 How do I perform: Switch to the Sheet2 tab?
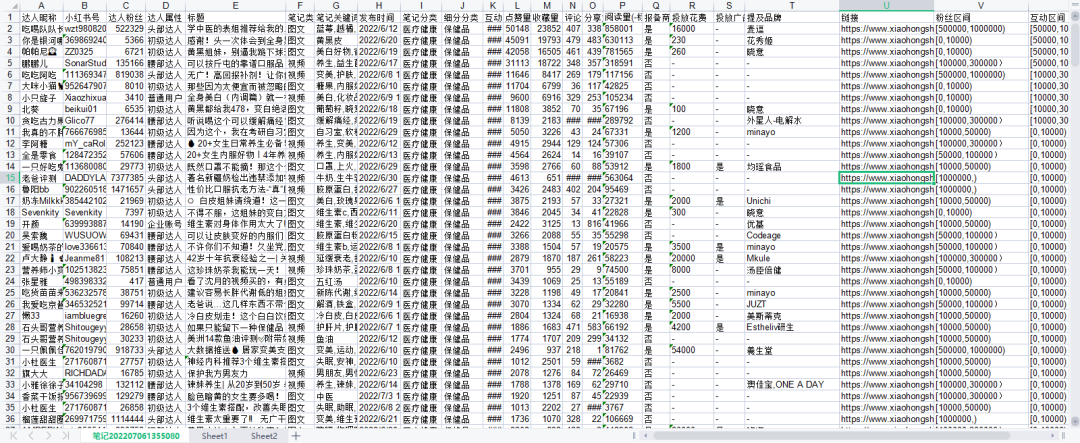pos(264,436)
